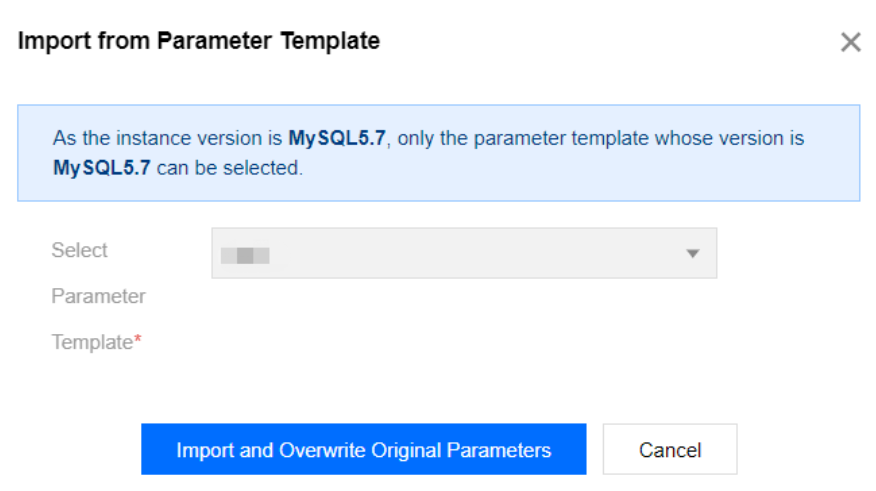
Task: Click the blue information banner
Action: pos(438,153)
